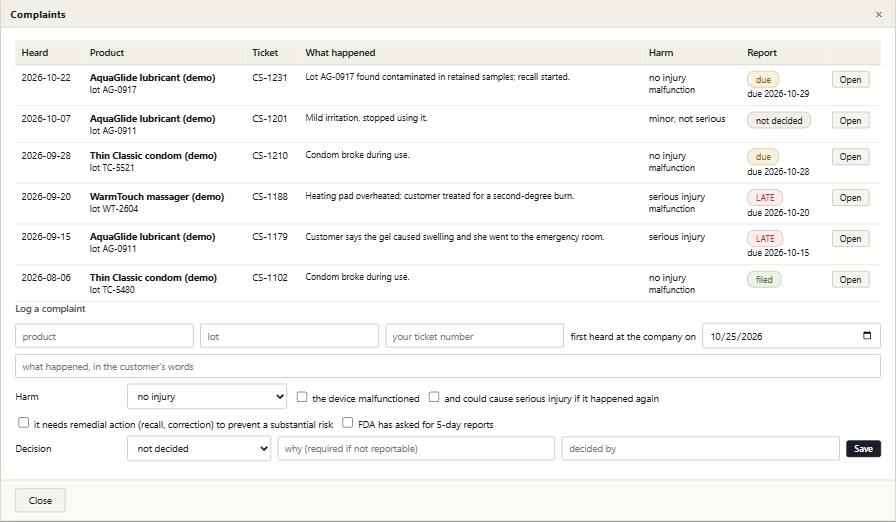896x522 pixels.
Task: Click 'Mild irritation, stopped using it.' text
Action: pos(366,118)
